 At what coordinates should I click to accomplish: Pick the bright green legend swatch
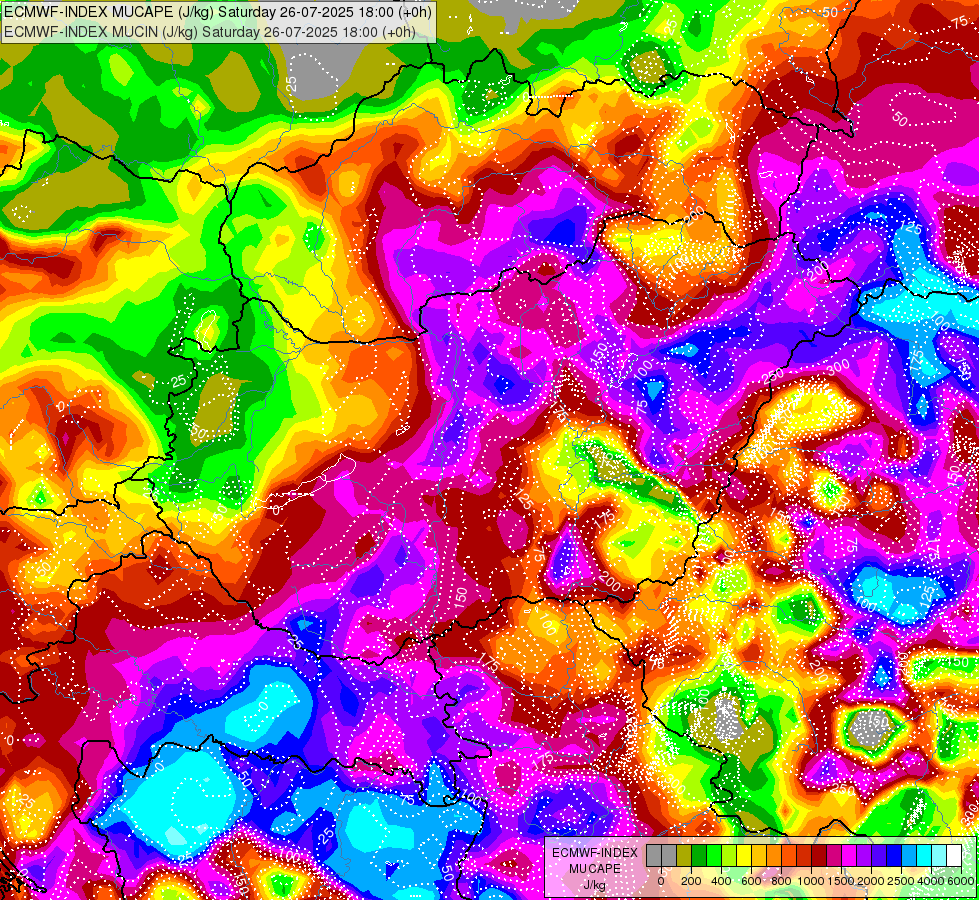pyautogui.click(x=714, y=855)
